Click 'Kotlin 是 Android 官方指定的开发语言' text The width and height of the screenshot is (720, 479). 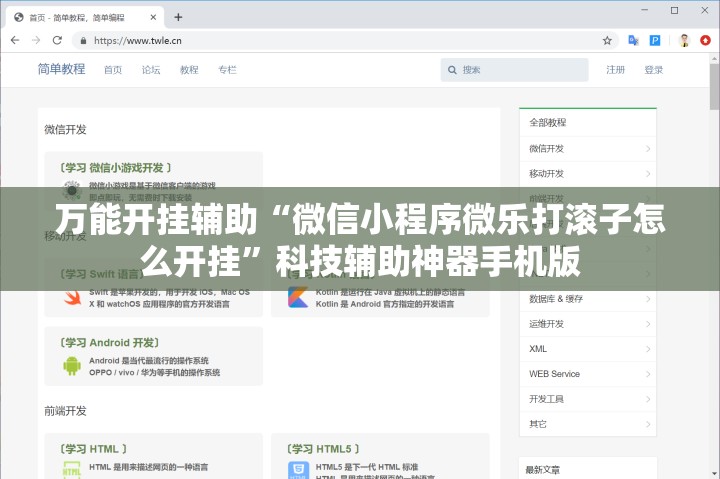385,304
